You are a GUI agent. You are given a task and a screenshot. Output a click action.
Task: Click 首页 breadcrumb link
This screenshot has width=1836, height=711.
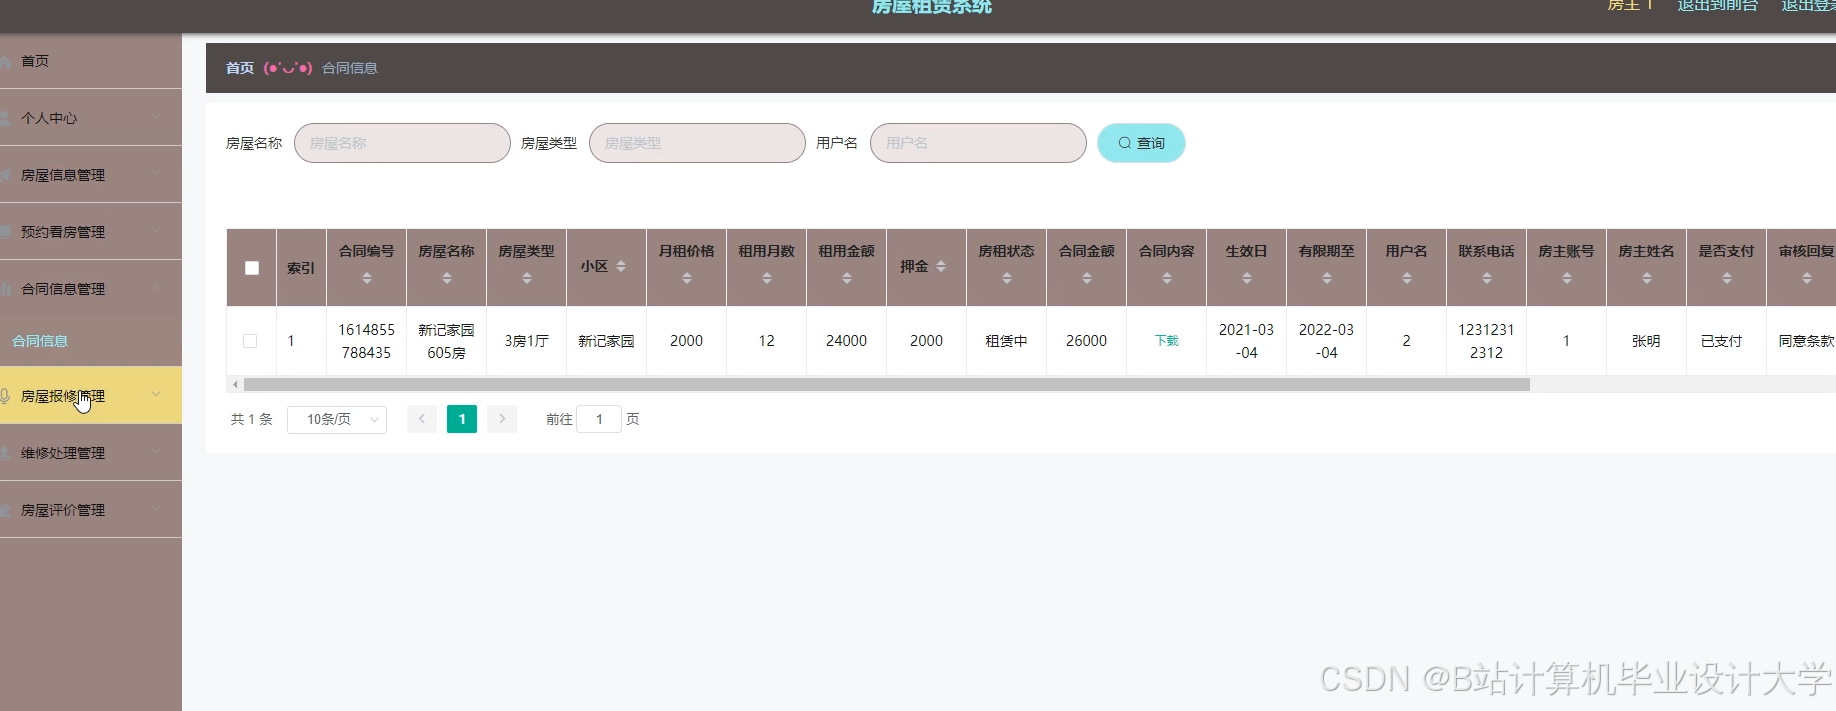tap(240, 68)
